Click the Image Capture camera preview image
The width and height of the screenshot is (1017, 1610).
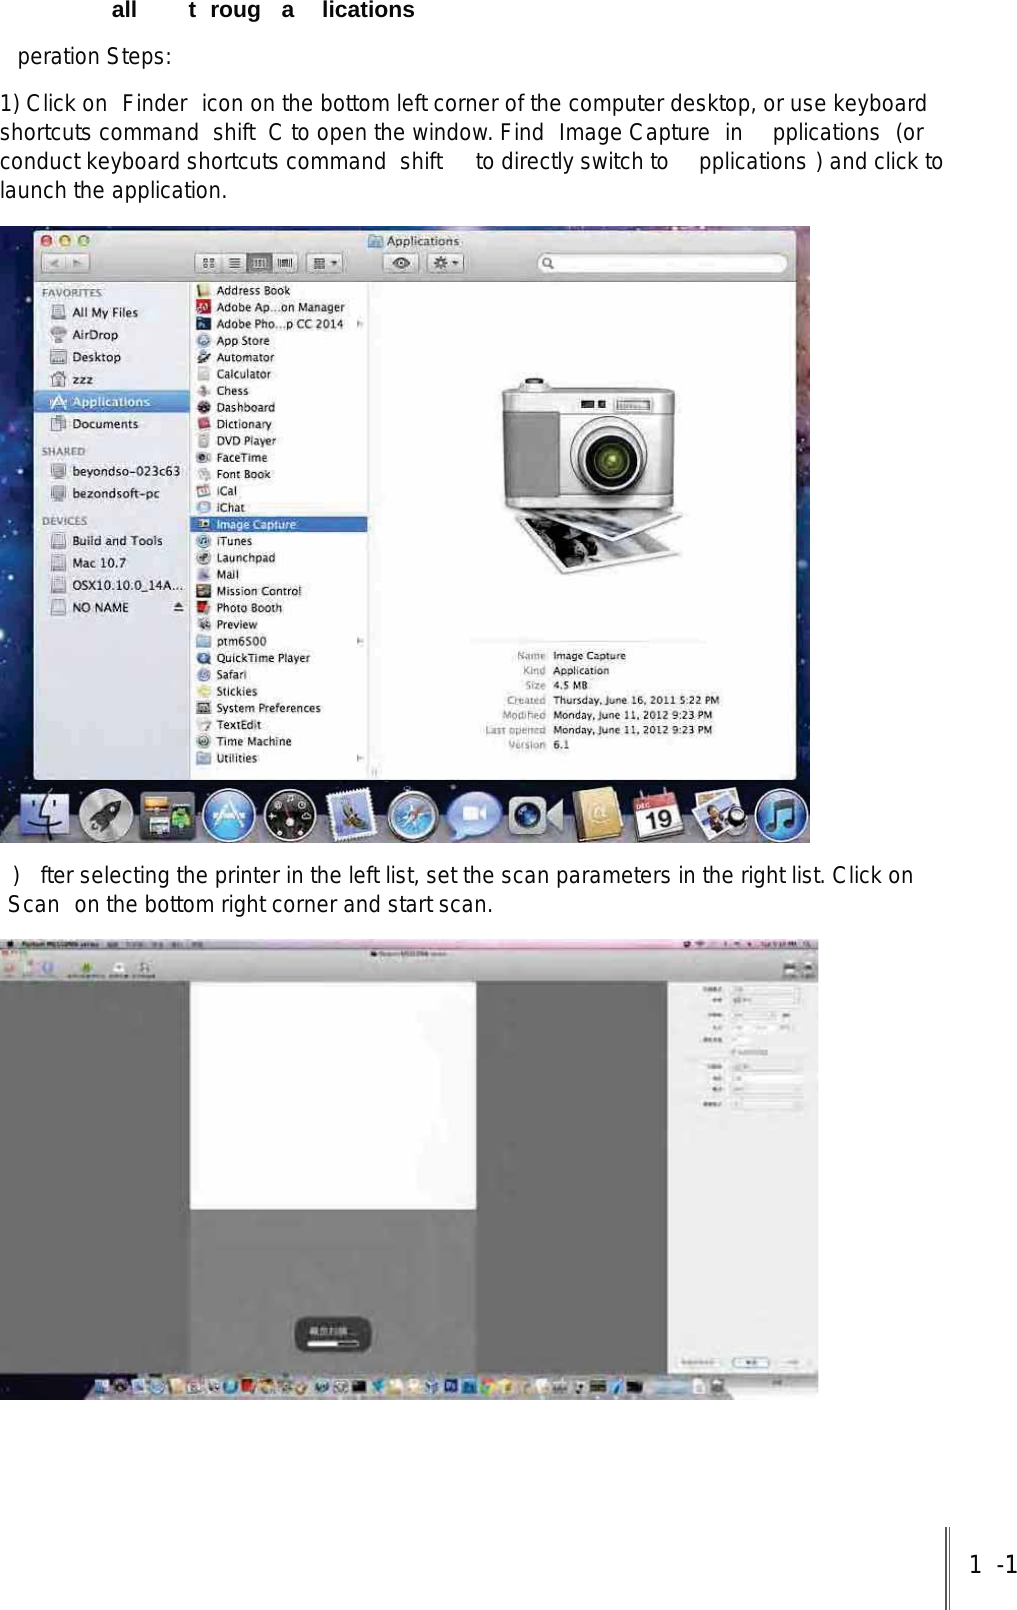591,476
